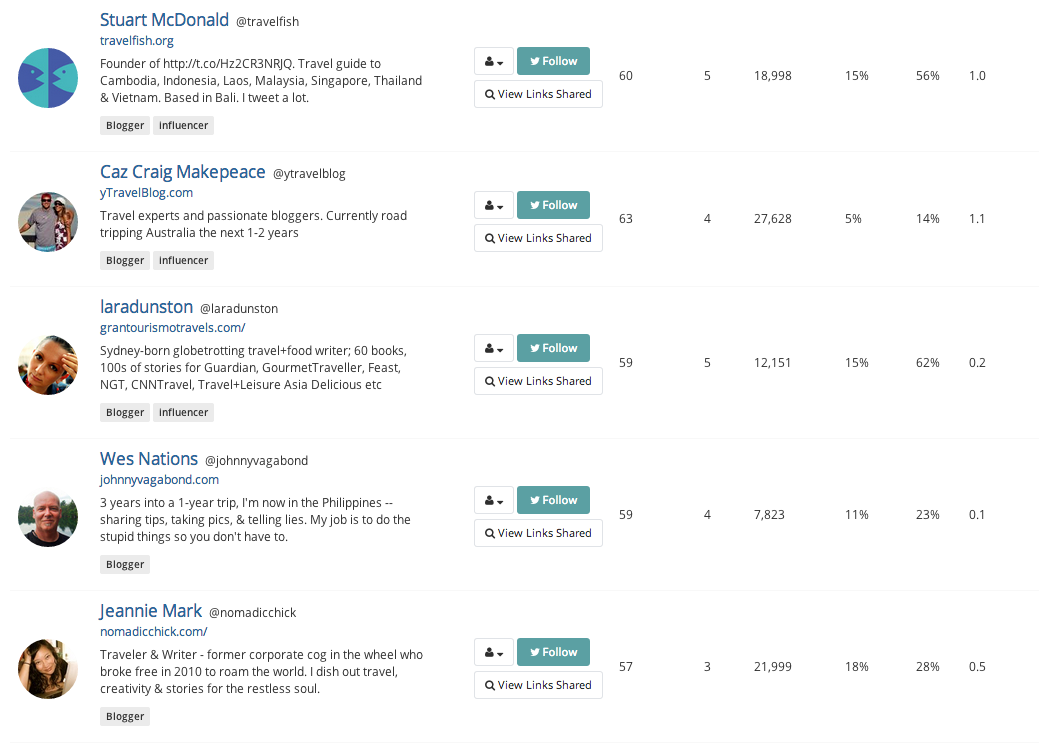Visit the grantourismotravels.com link
The height and width of the screenshot is (751, 1056).
click(172, 328)
